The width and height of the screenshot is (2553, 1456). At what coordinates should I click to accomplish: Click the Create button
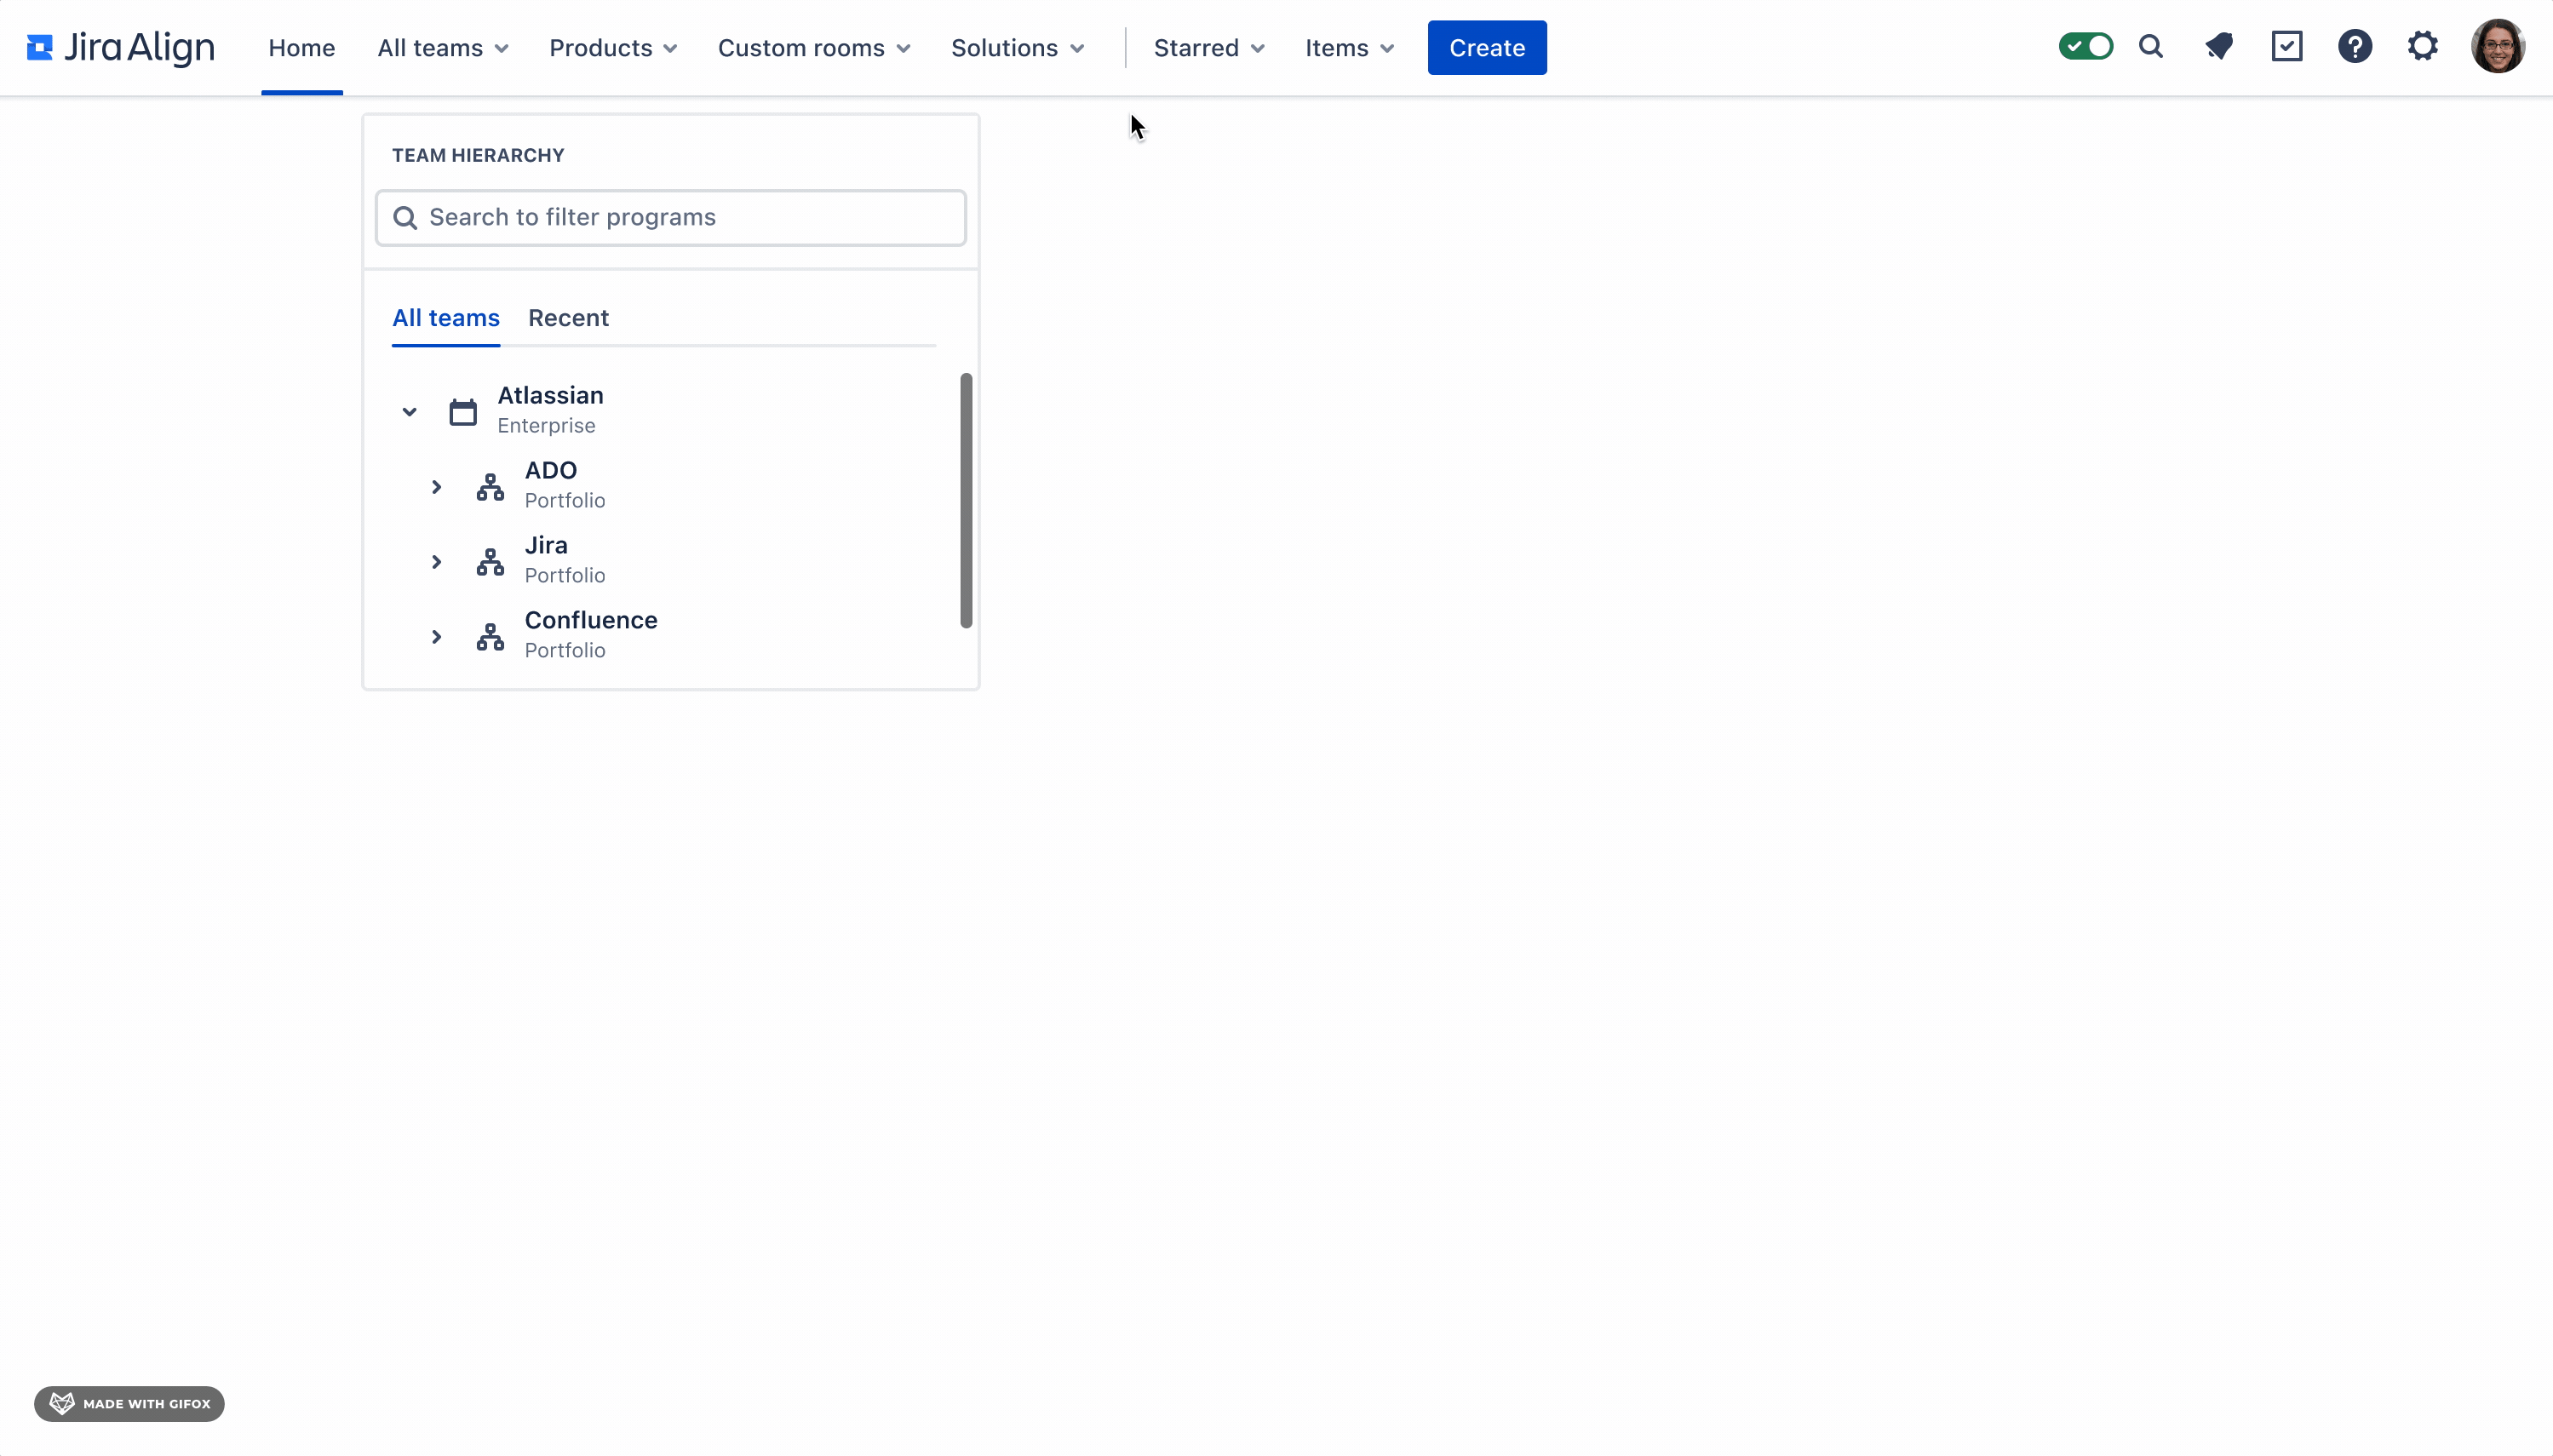click(1486, 47)
